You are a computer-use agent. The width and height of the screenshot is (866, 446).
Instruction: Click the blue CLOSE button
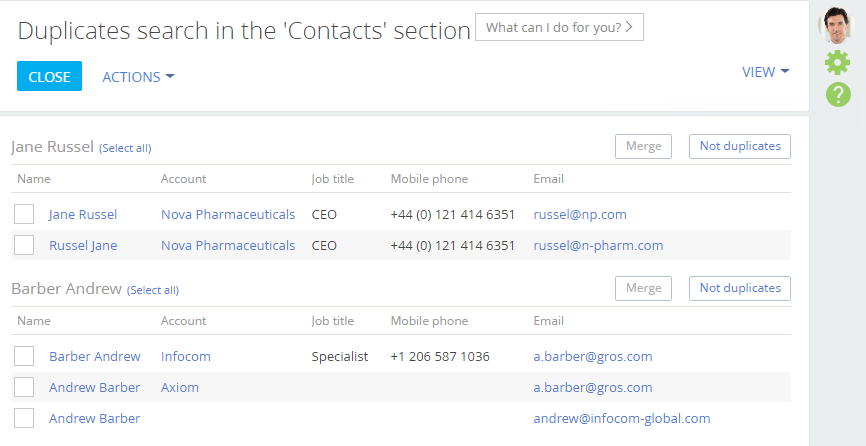49,76
